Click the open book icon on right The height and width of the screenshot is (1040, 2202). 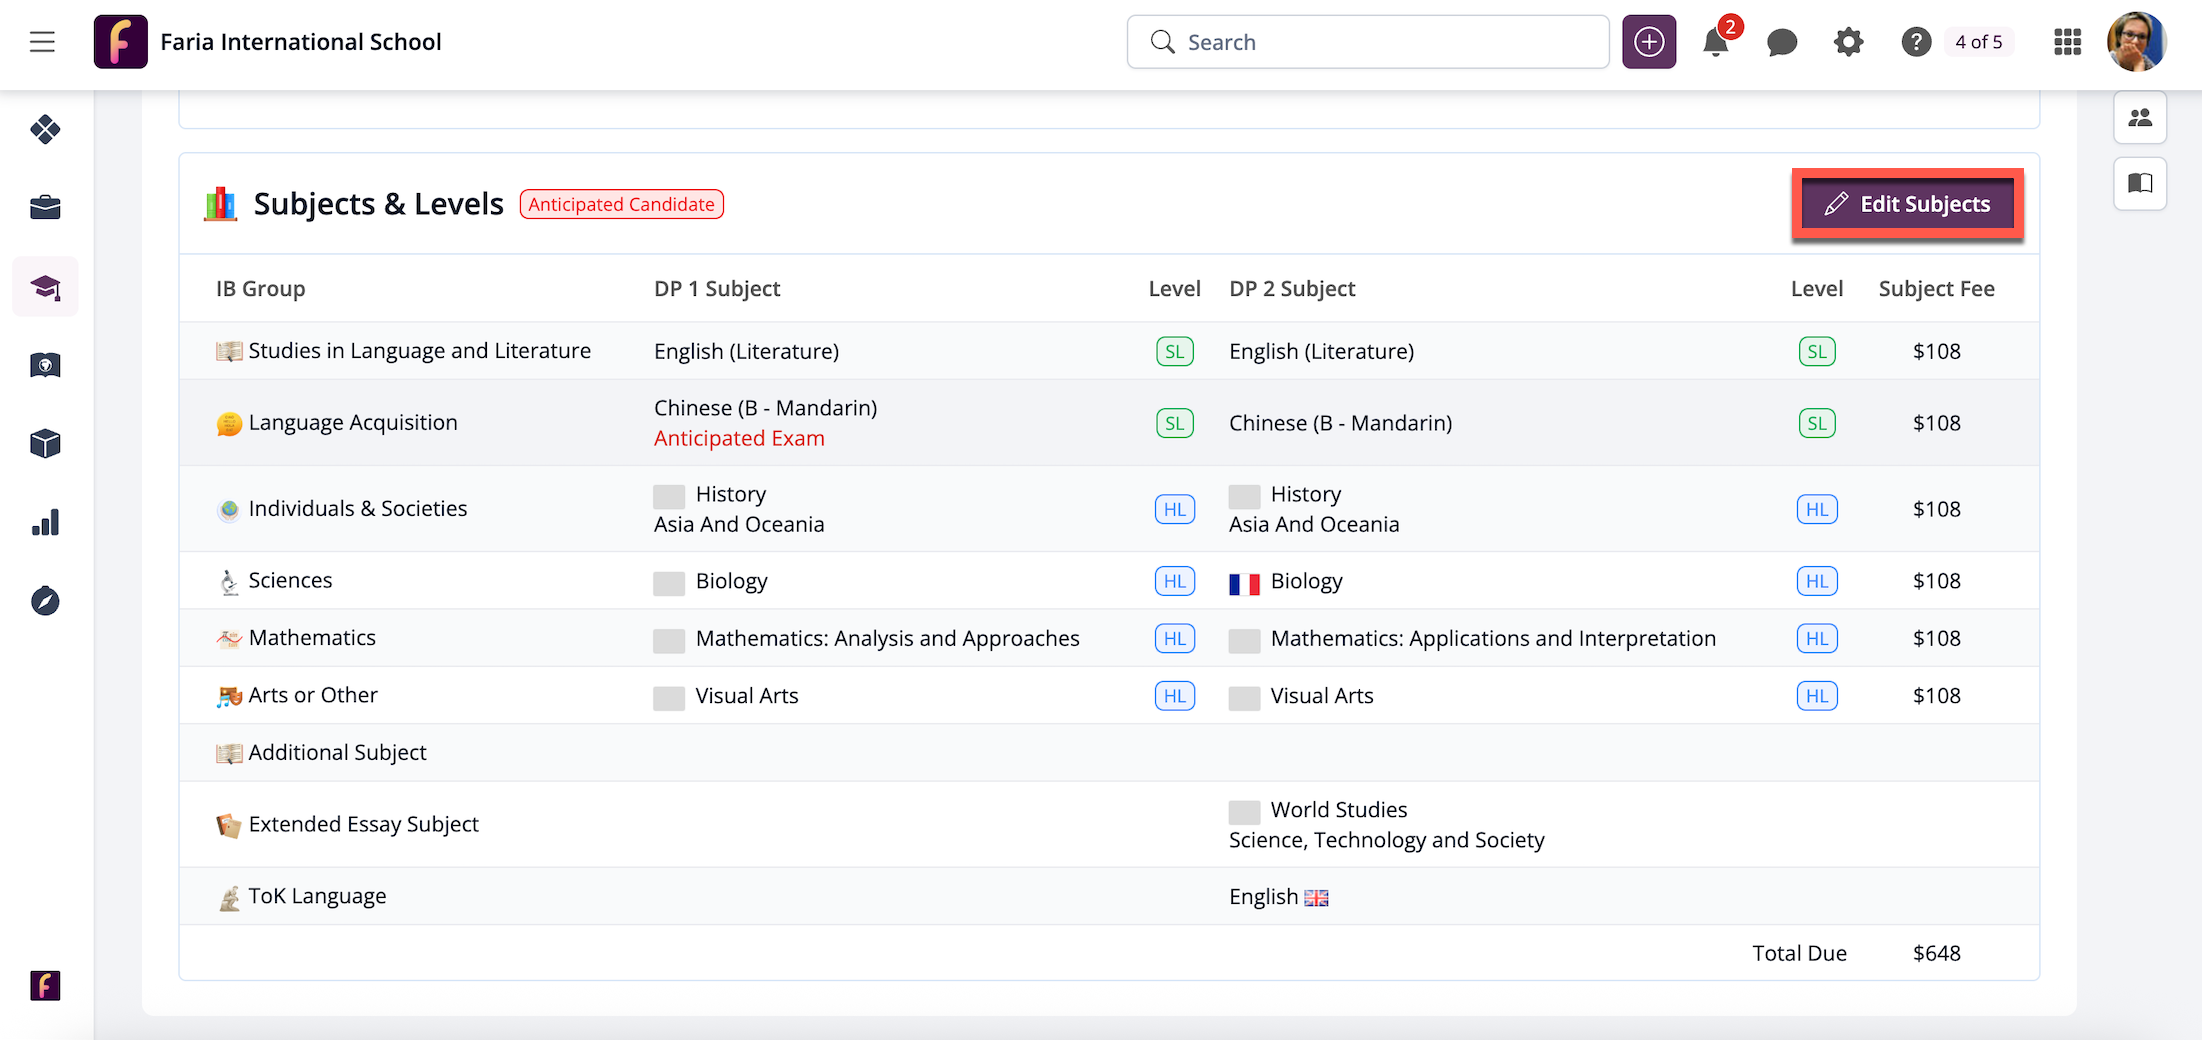(x=2140, y=183)
